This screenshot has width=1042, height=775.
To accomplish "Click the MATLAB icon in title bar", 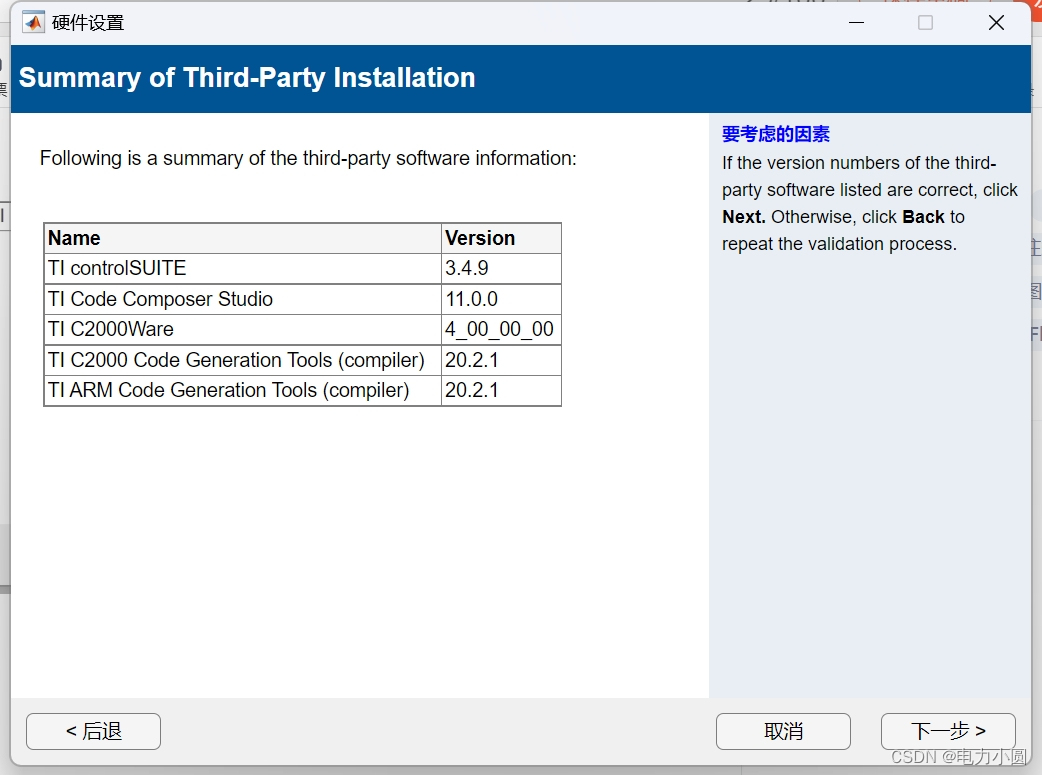I will click(x=33, y=23).
